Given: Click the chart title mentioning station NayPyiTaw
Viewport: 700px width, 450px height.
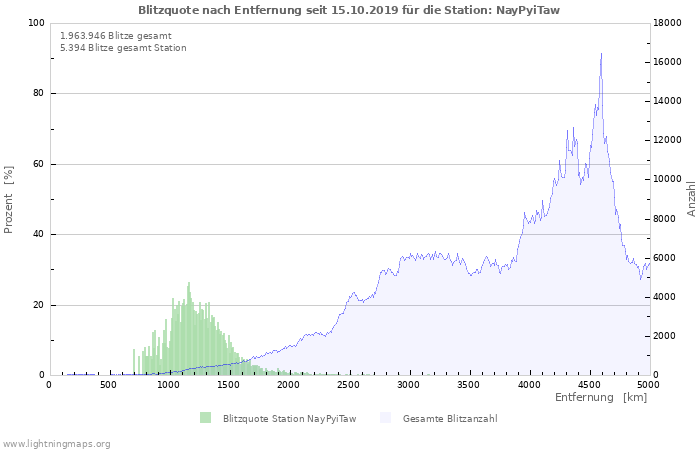Looking at the screenshot, I should 349,9.
